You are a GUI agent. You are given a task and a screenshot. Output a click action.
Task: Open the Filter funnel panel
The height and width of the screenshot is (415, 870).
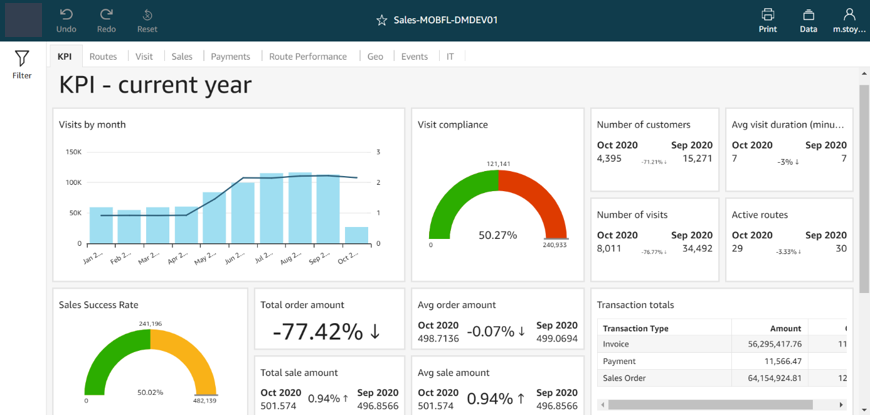21,59
